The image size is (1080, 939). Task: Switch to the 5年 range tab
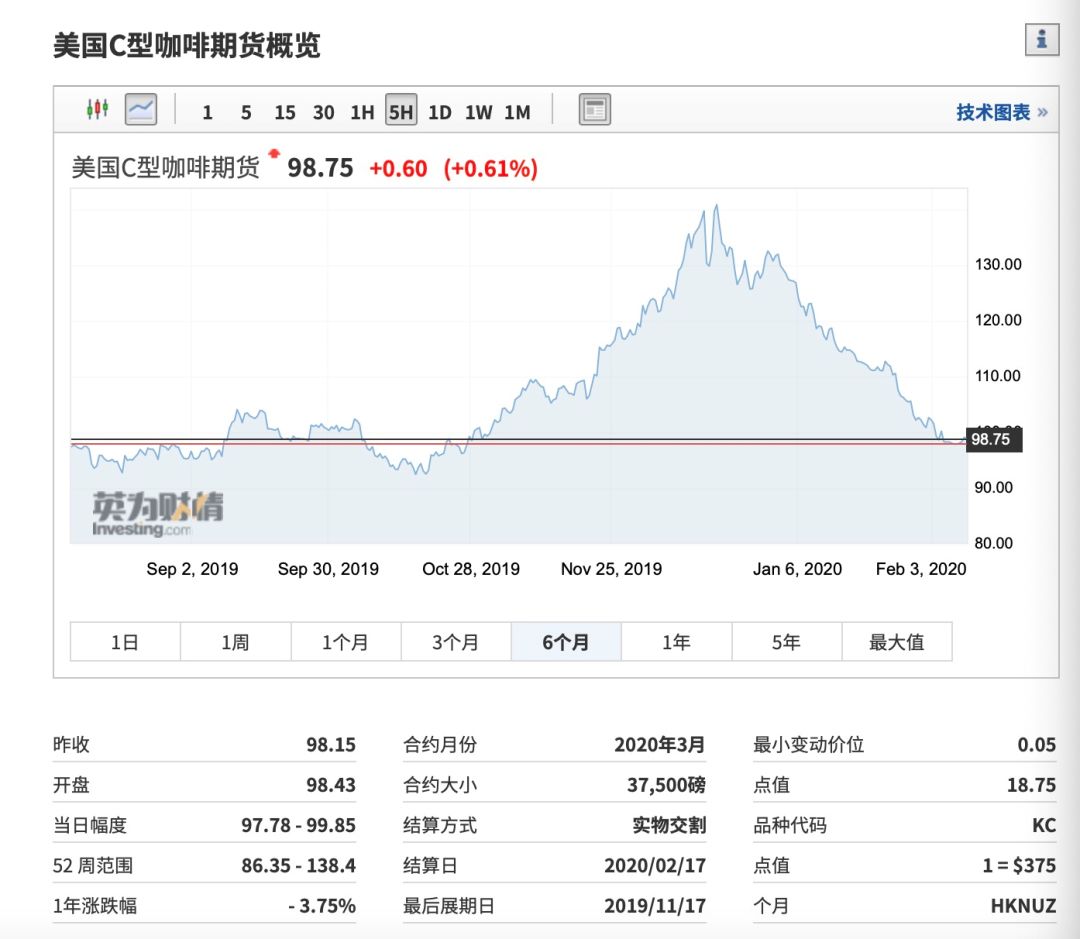pos(787,642)
